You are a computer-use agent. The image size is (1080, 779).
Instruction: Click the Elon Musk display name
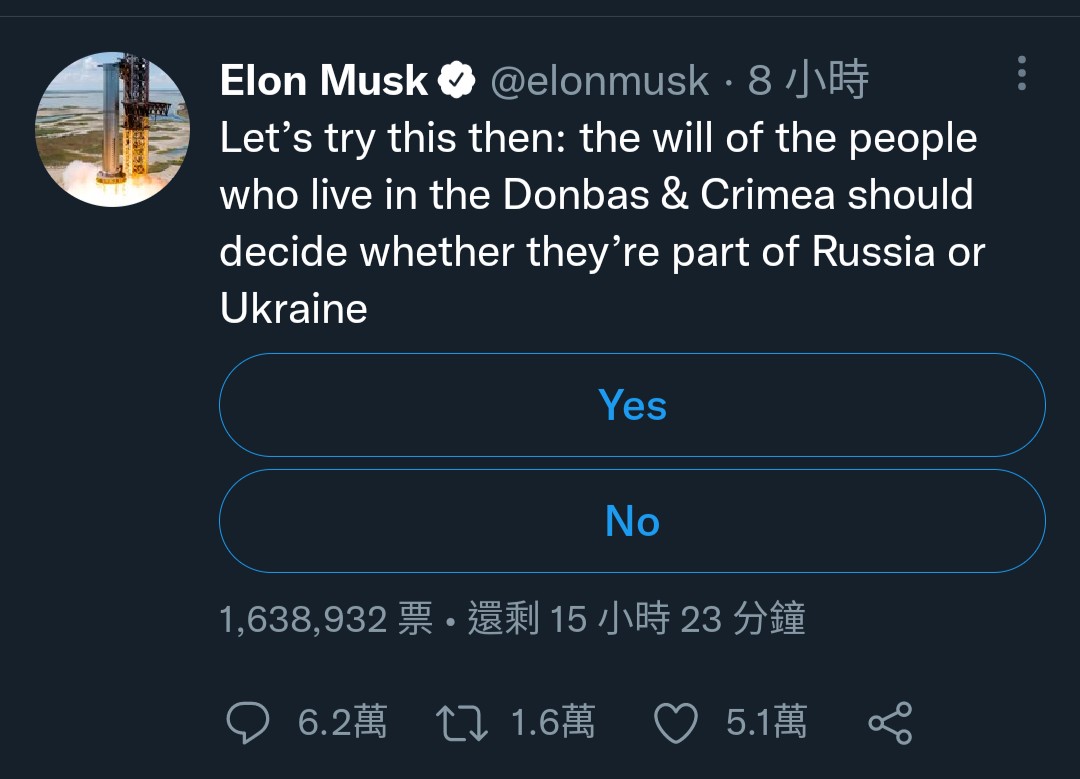[323, 81]
